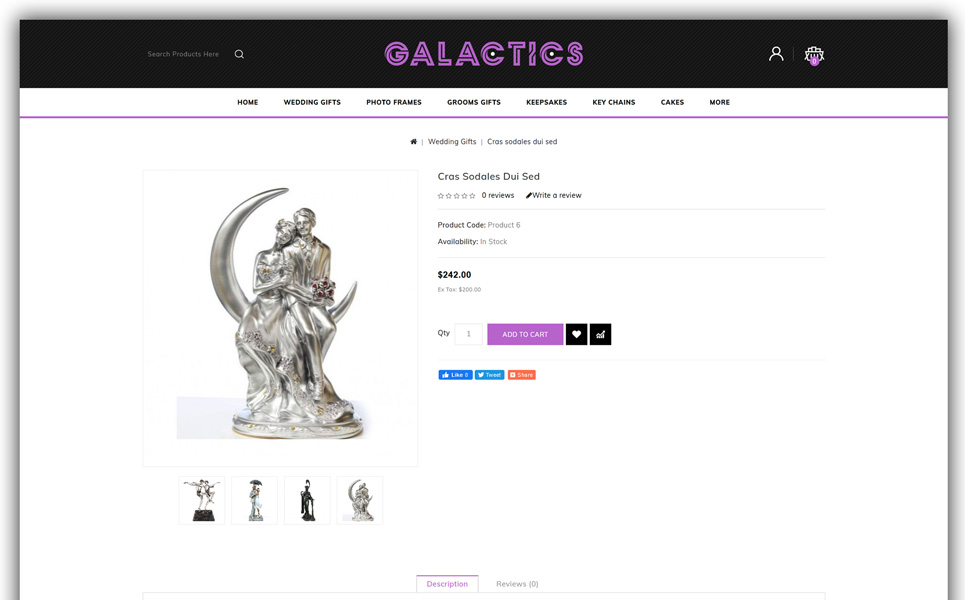
Task: Click the Add to Cart button
Action: (525, 334)
